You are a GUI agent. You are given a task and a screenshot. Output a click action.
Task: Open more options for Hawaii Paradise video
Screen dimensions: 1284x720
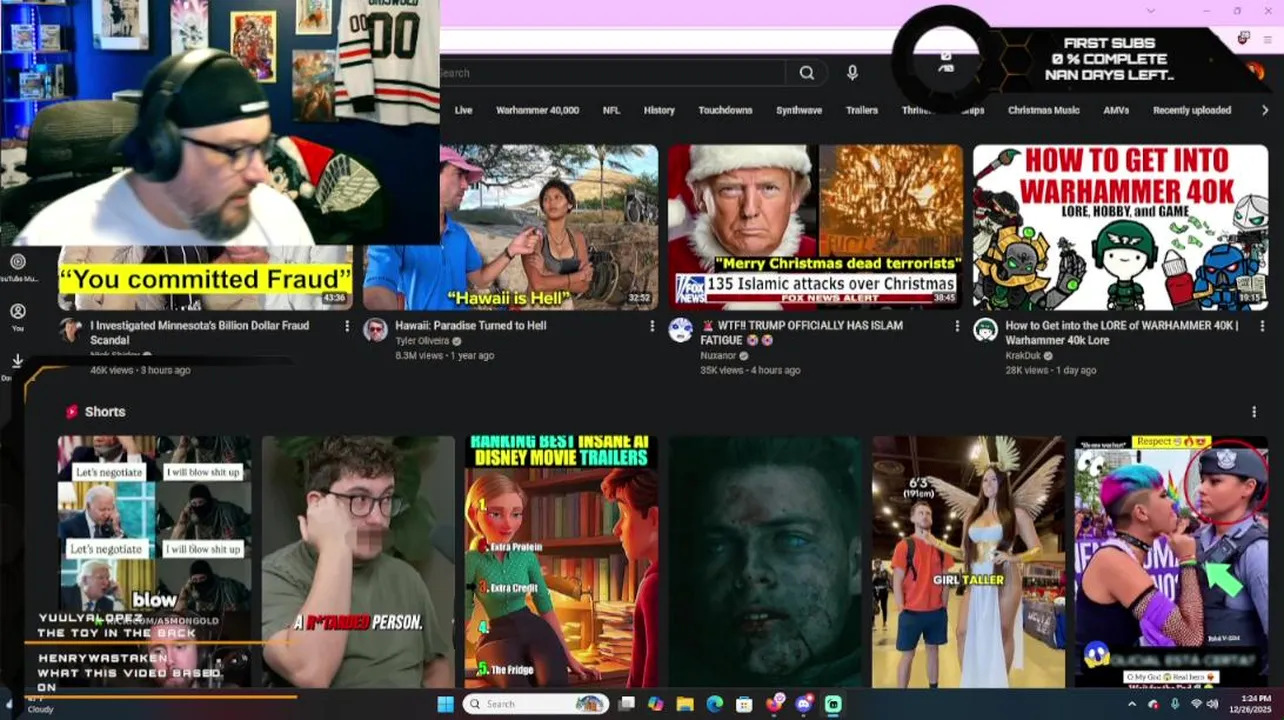652,326
